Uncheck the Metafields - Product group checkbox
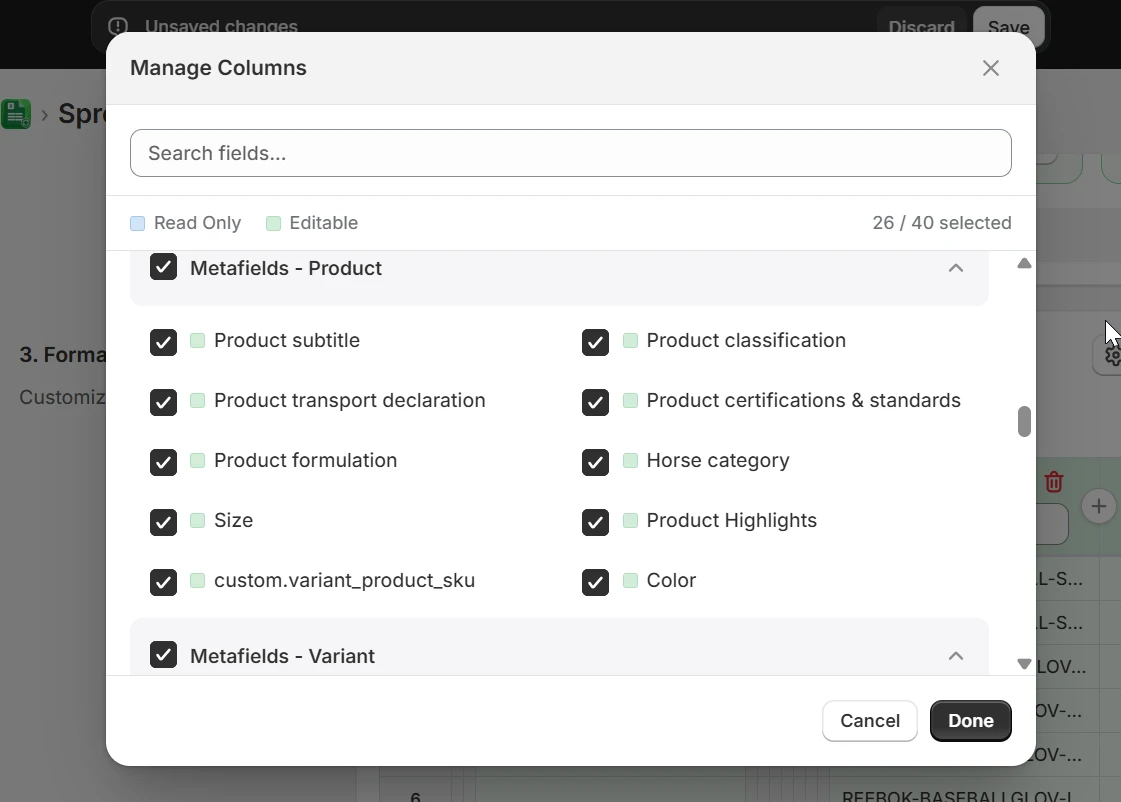 163,267
